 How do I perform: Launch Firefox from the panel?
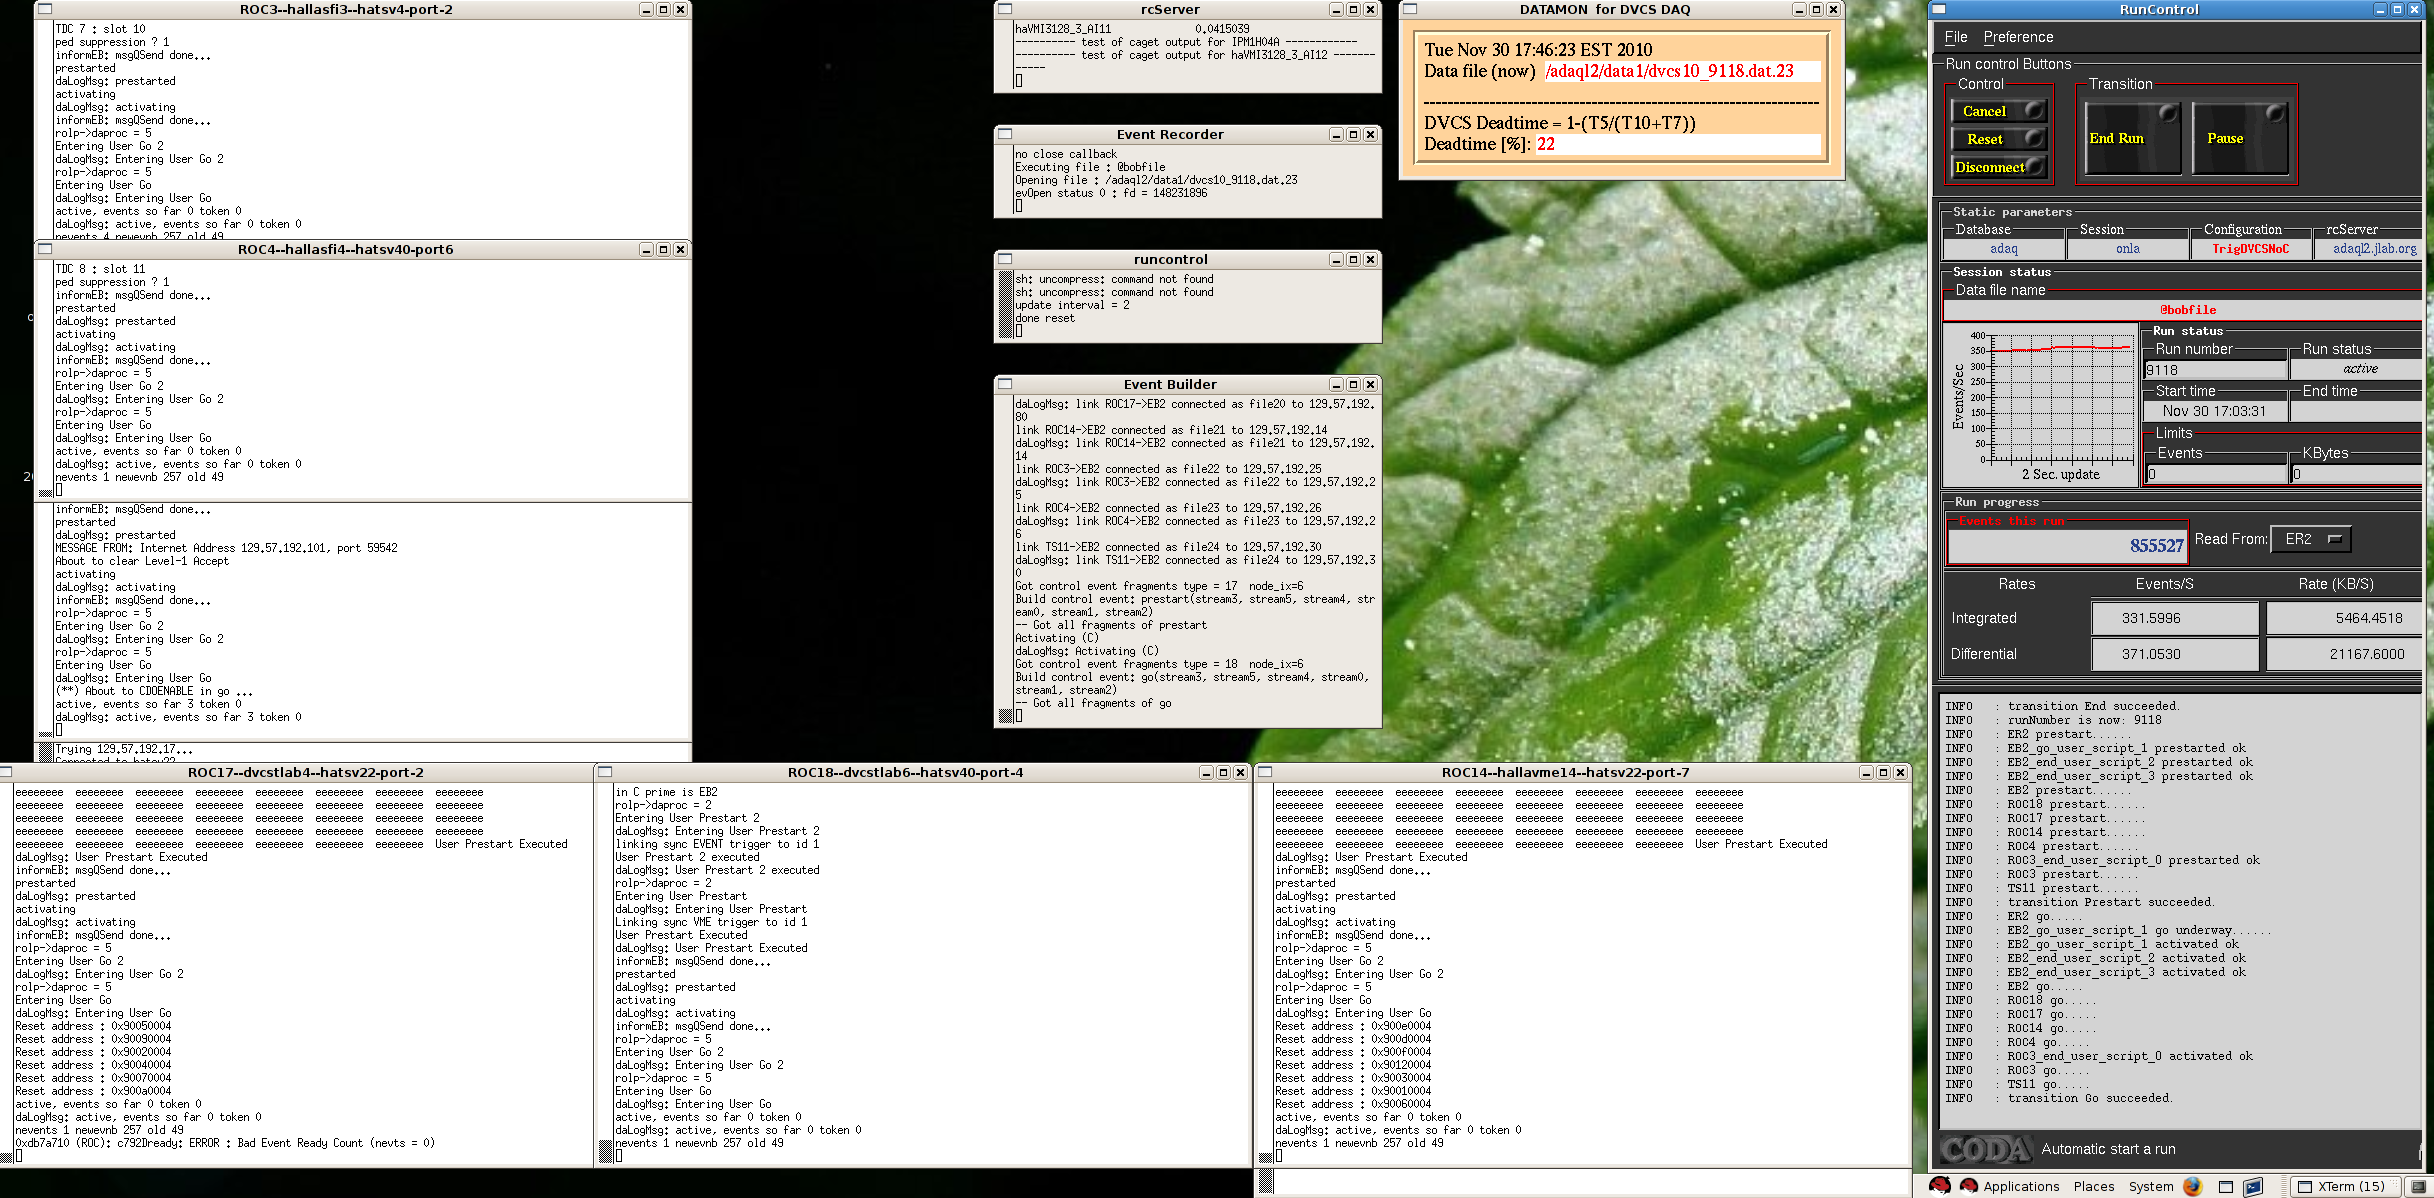pyautogui.click(x=2193, y=1186)
